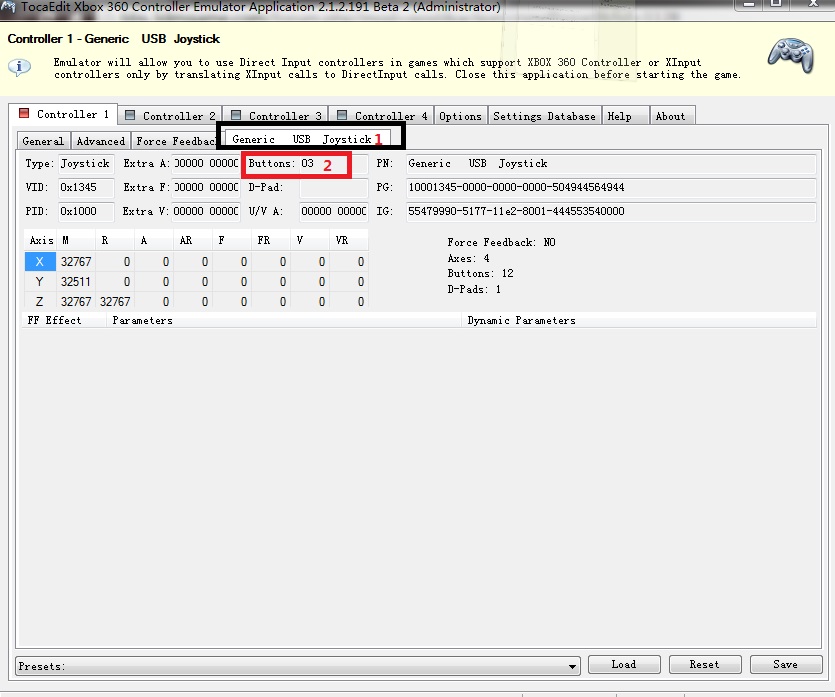Viewport: 835px width, 697px height.
Task: Click the Extra V value field
Action: 206,211
